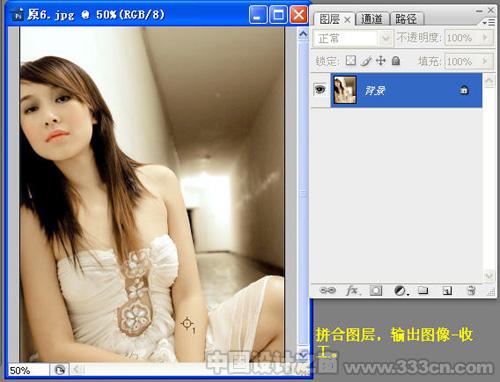Viewport: 500px width, 382px height.
Task: Select the 背景 layer thumbnail
Action: pyautogui.click(x=345, y=90)
